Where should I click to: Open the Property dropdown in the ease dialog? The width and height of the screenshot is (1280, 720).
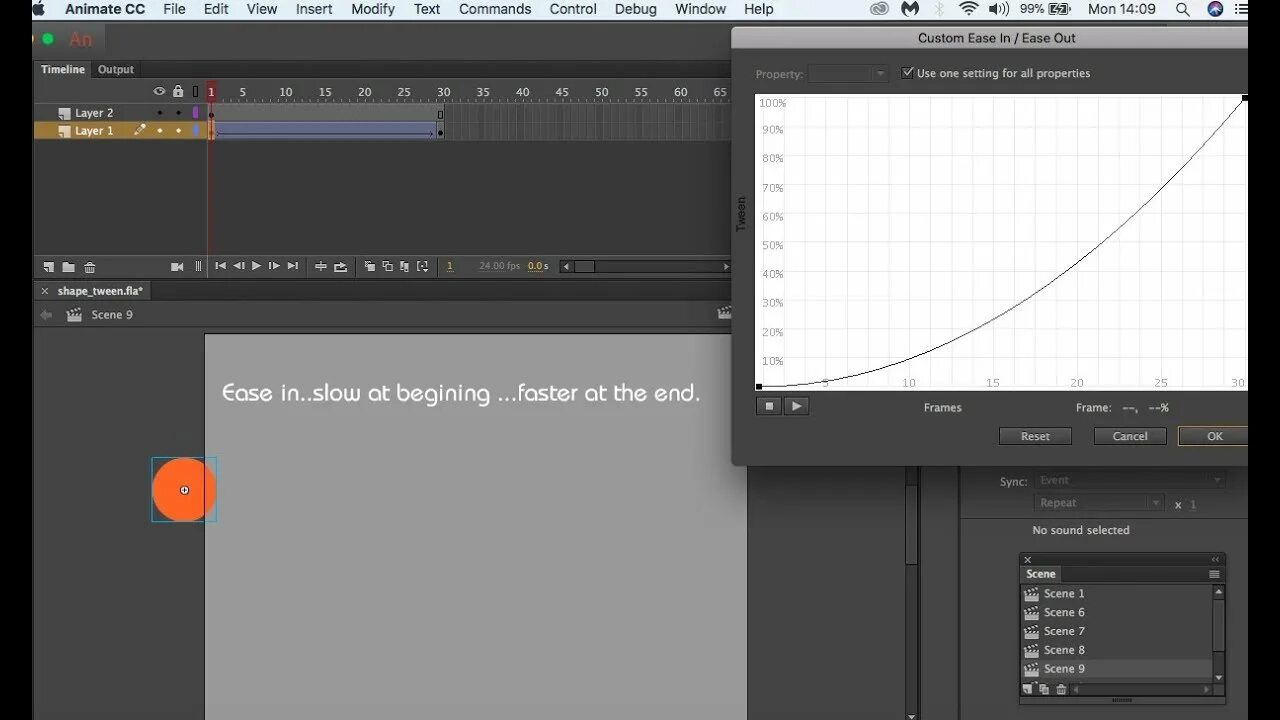848,74
